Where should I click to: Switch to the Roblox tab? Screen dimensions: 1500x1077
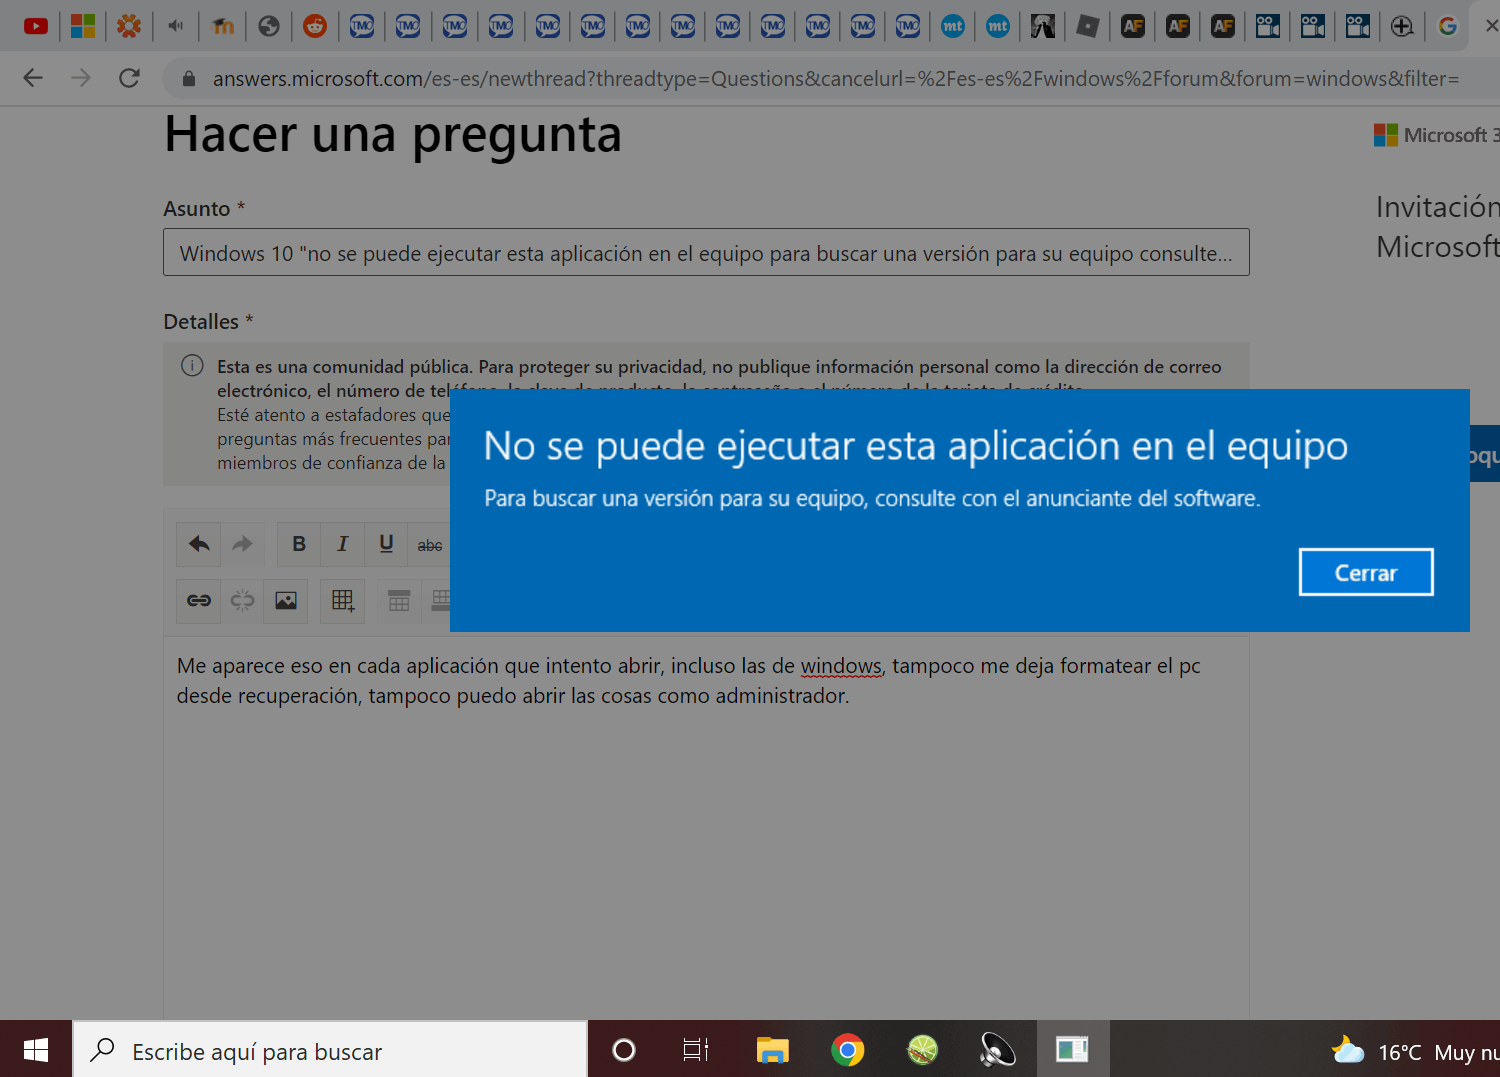(x=1088, y=26)
